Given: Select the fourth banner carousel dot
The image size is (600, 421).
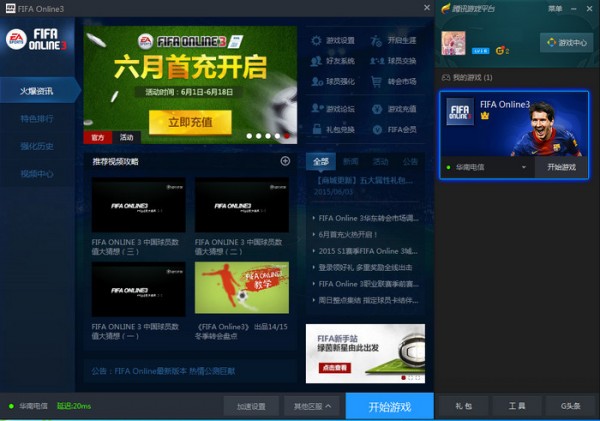Looking at the screenshot, I should coord(277,136).
